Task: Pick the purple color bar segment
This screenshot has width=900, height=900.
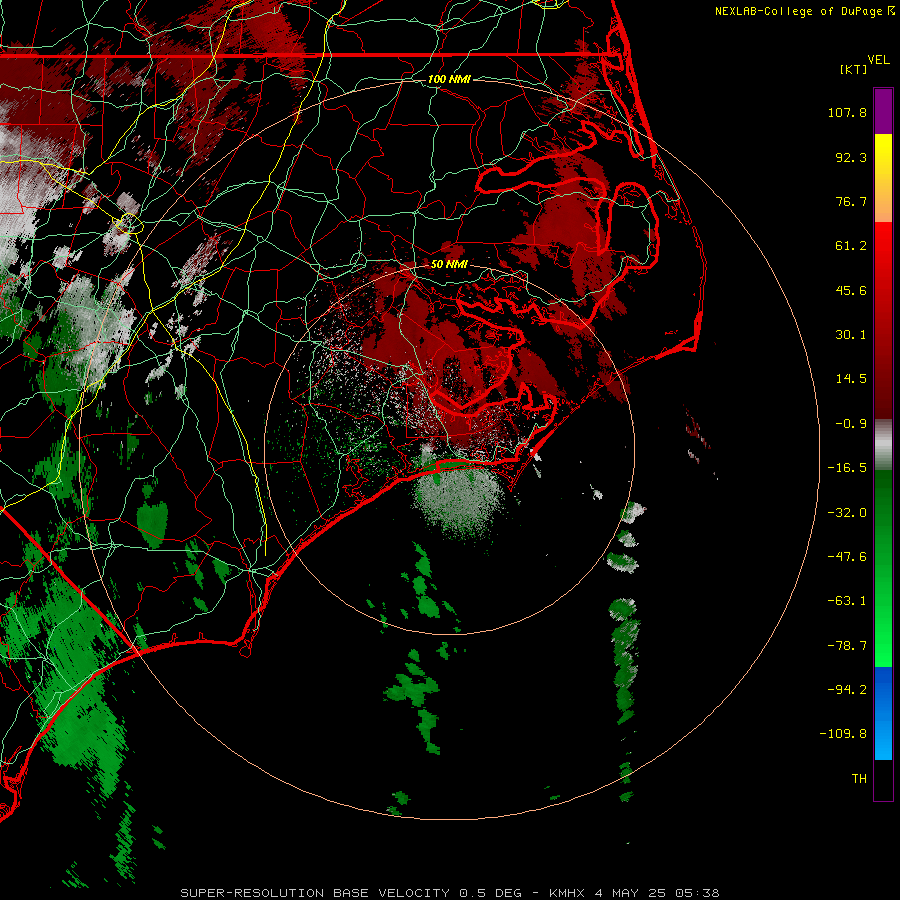Action: pyautogui.click(x=883, y=111)
